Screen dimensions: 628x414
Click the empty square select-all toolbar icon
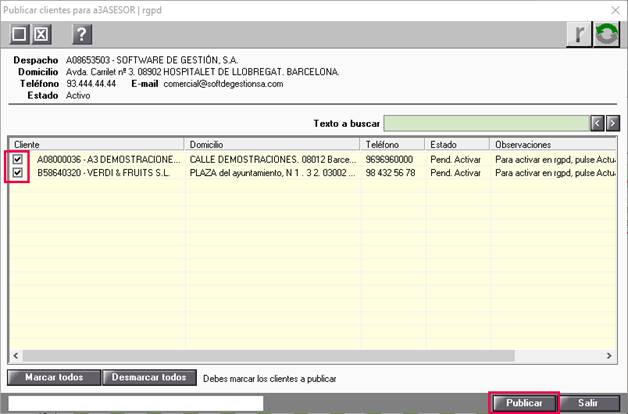coord(19,34)
